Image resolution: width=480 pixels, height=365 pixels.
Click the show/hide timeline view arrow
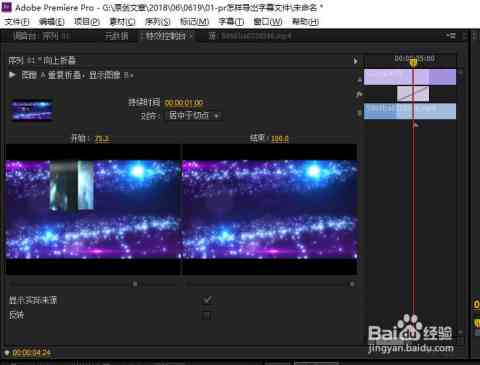[x=355, y=61]
